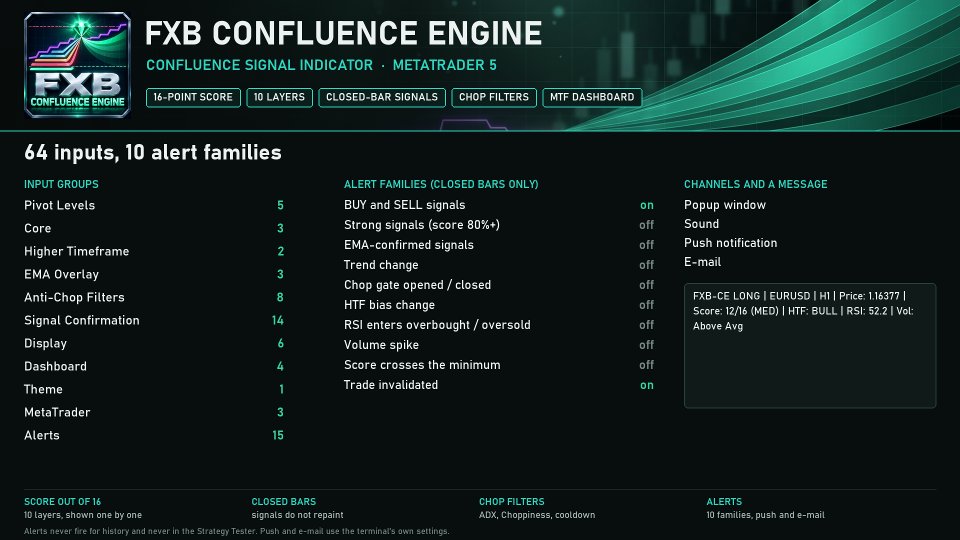Click 'signals do not repaint' footer text

point(297,515)
